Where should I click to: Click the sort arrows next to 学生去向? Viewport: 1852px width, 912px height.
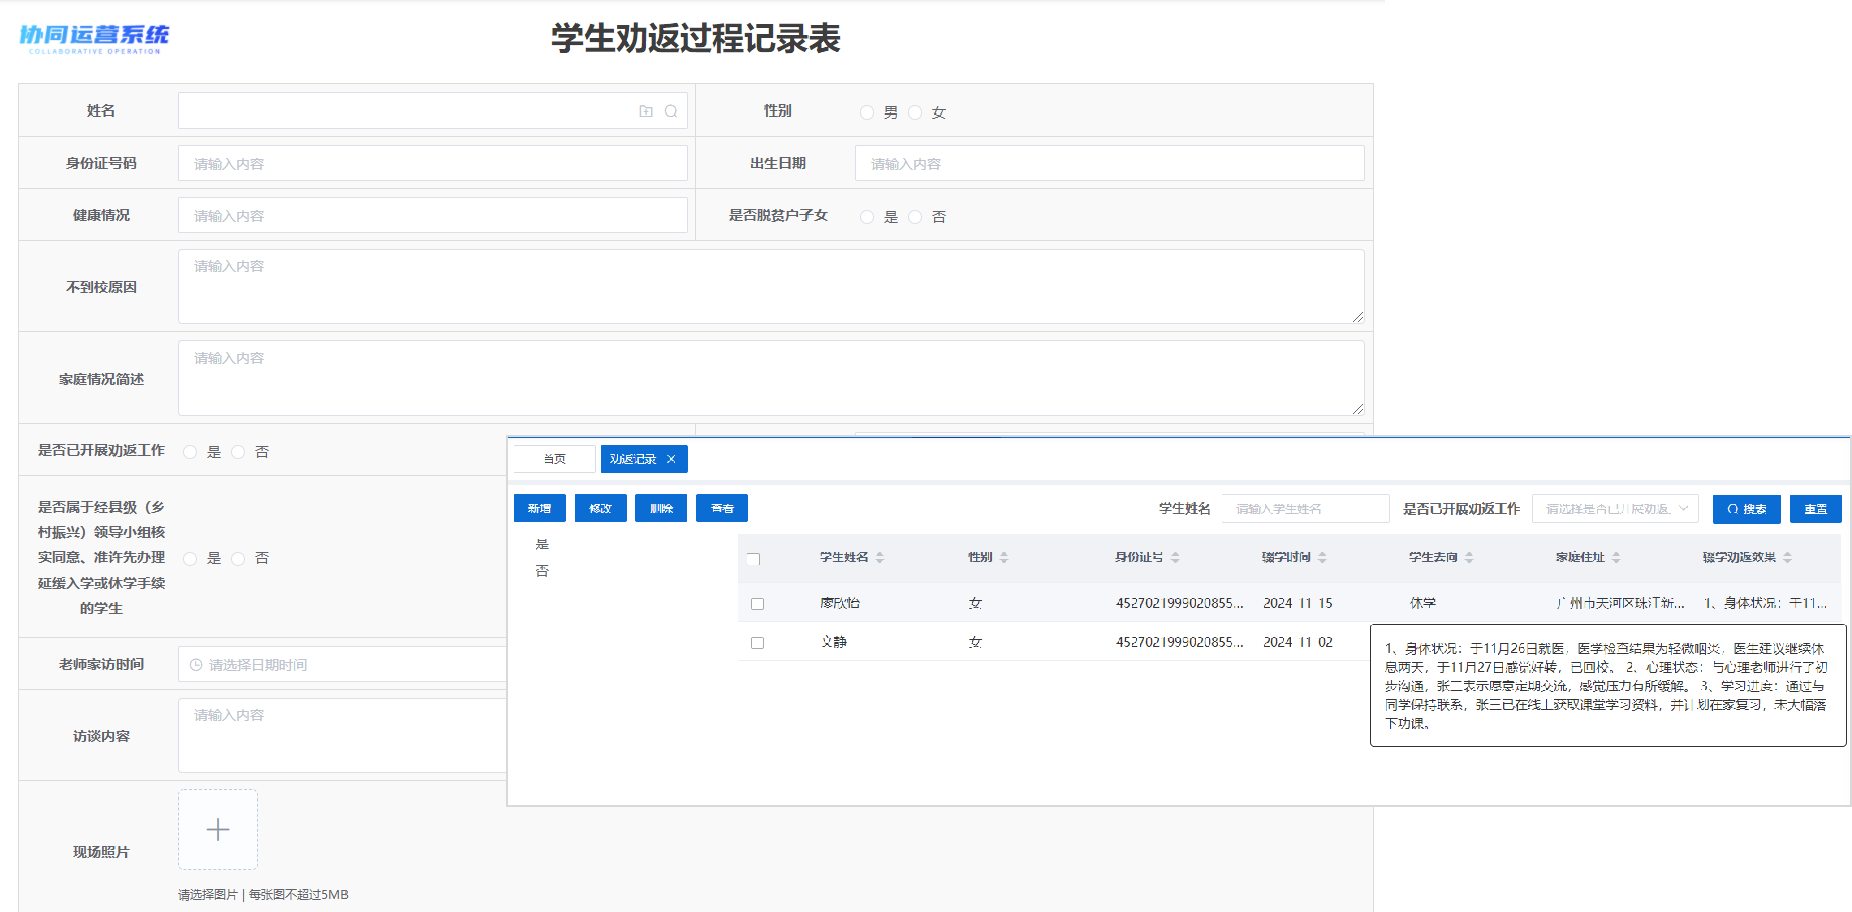(1469, 557)
